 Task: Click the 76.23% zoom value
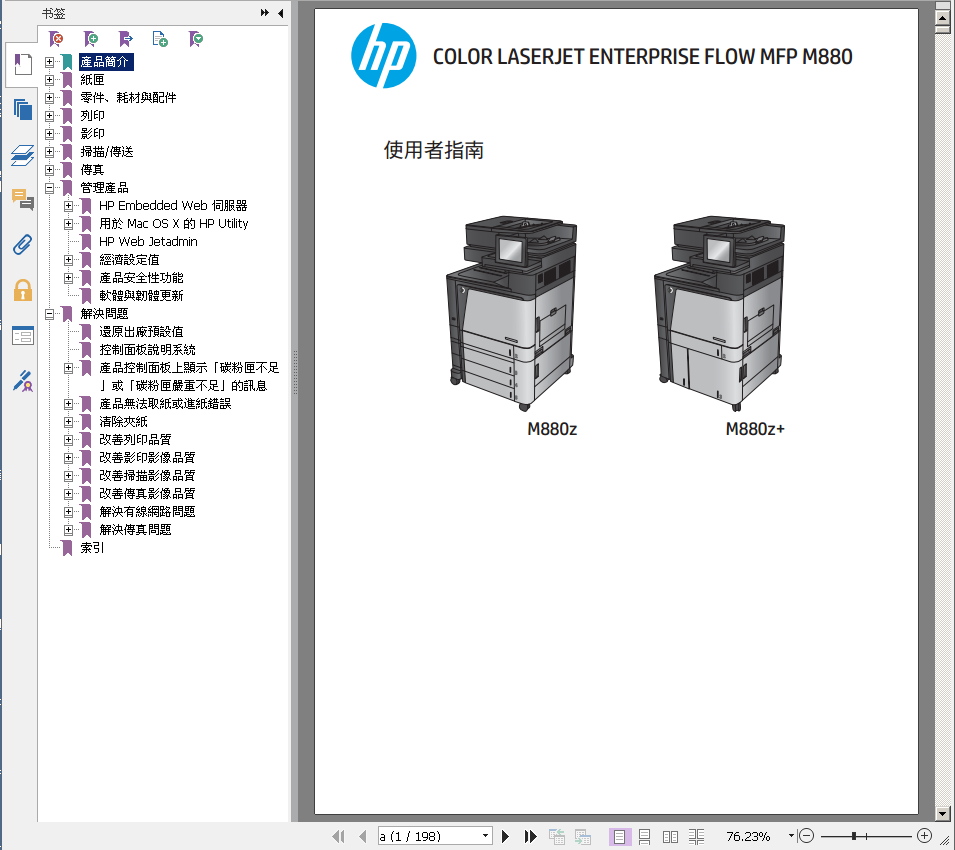(x=748, y=837)
